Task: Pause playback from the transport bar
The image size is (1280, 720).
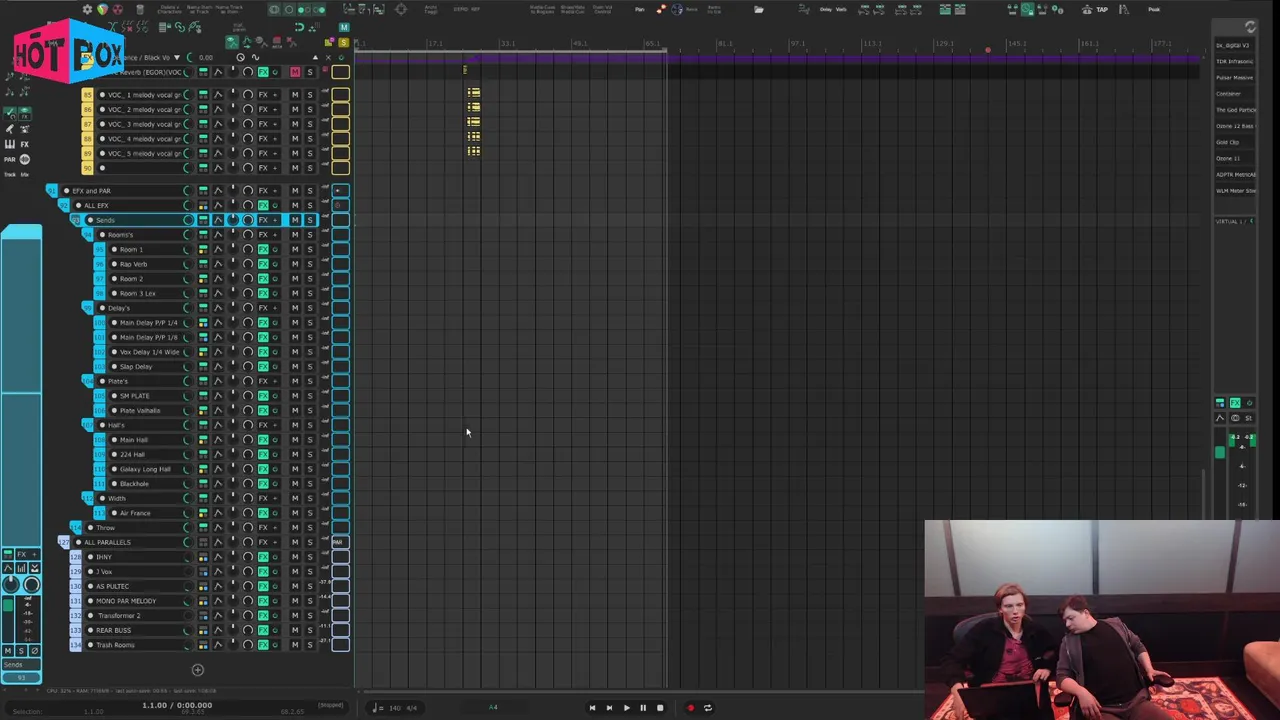Action: click(x=643, y=708)
